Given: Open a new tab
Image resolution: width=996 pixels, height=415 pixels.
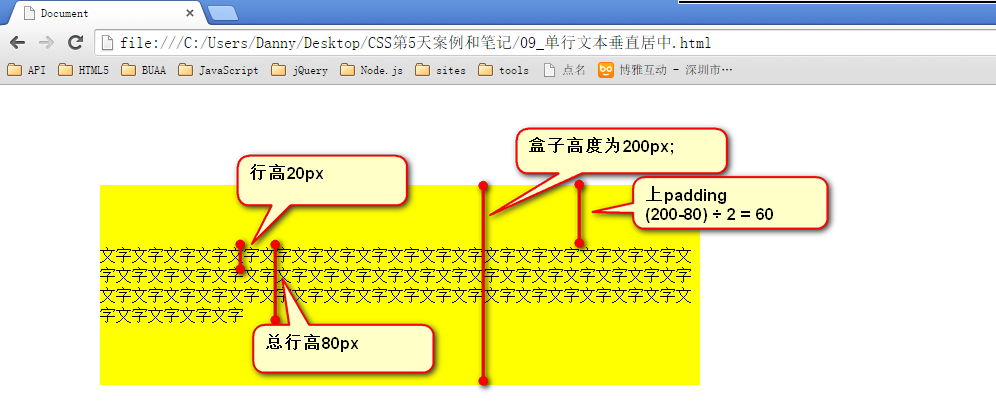Looking at the screenshot, I should (x=222, y=13).
